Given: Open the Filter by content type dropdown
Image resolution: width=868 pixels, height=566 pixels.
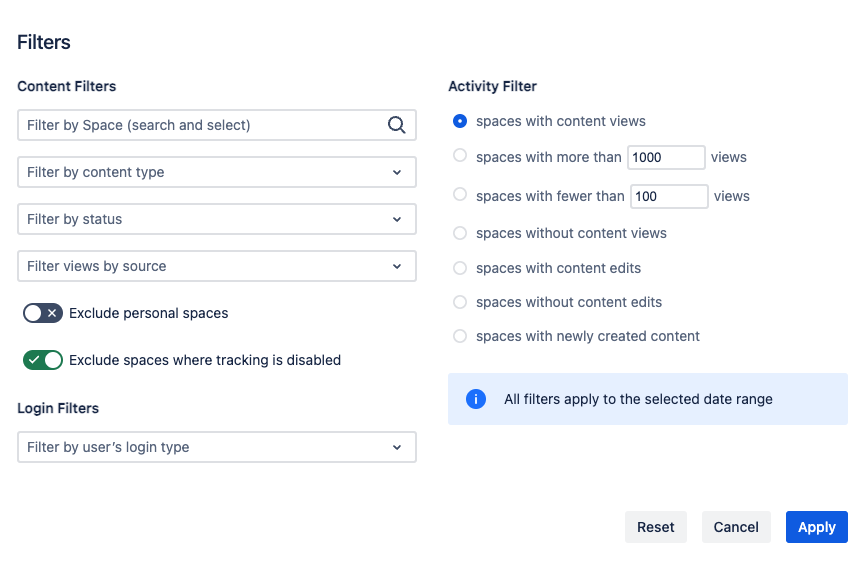Looking at the screenshot, I should (x=216, y=172).
